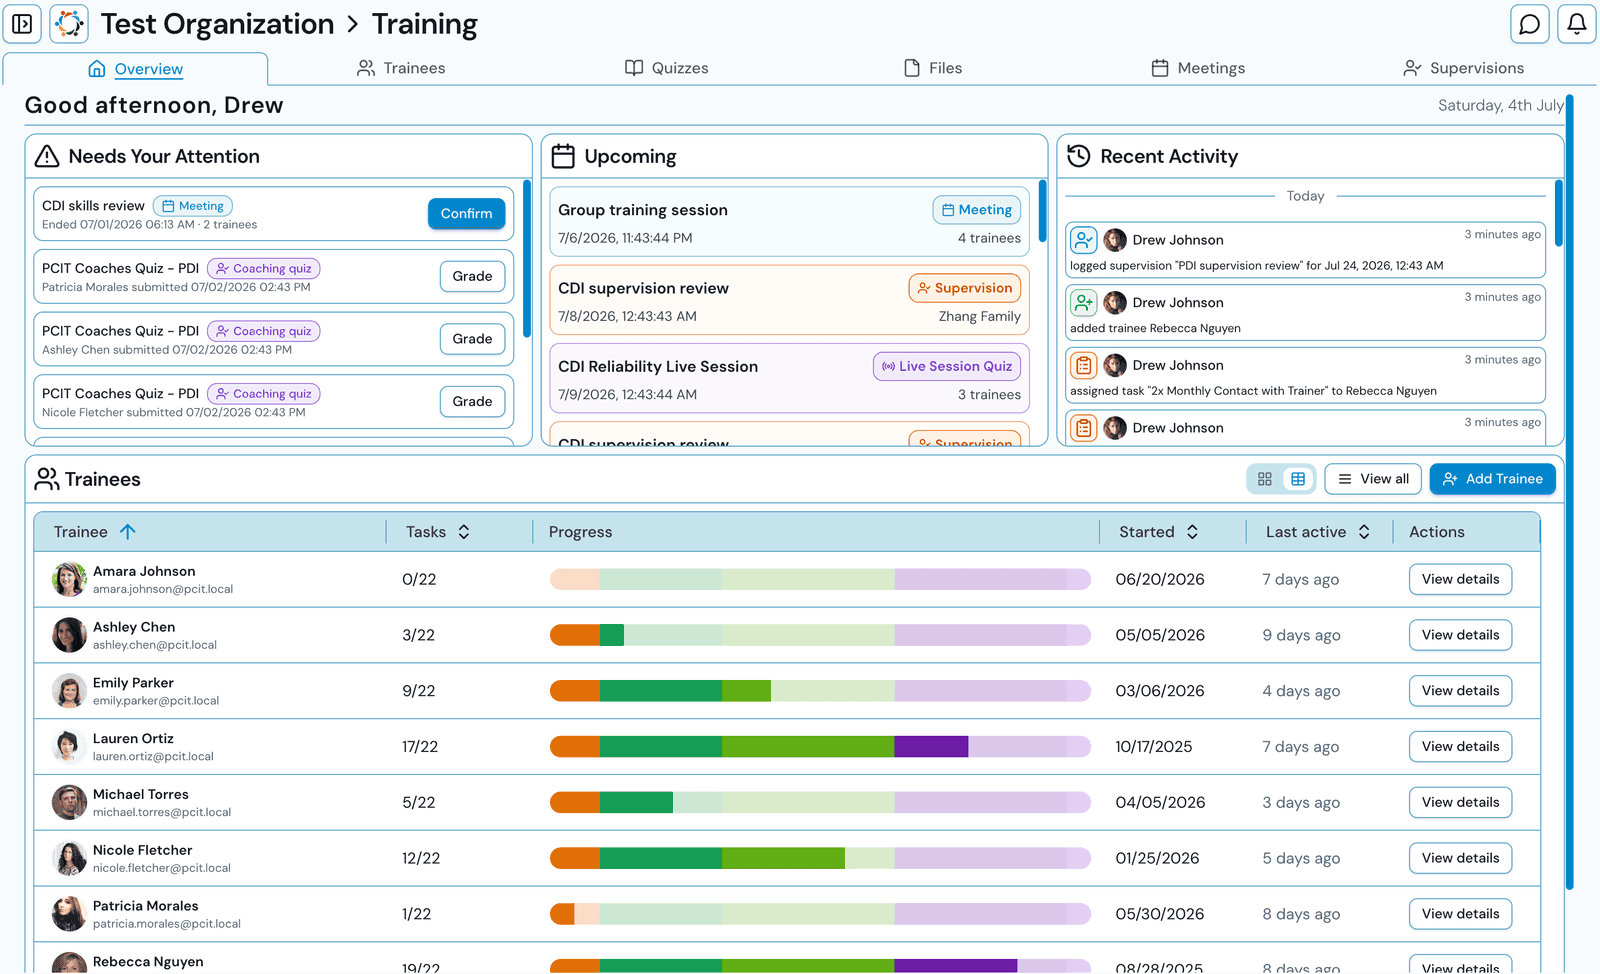View details for Amara Johnson
The height and width of the screenshot is (974, 1600).
point(1460,579)
